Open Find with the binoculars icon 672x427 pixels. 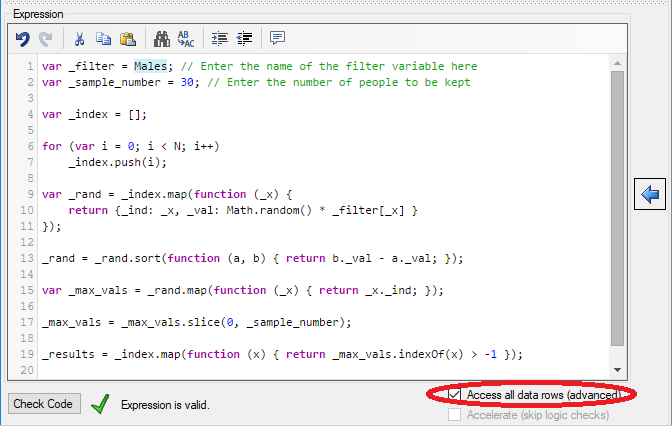161,39
